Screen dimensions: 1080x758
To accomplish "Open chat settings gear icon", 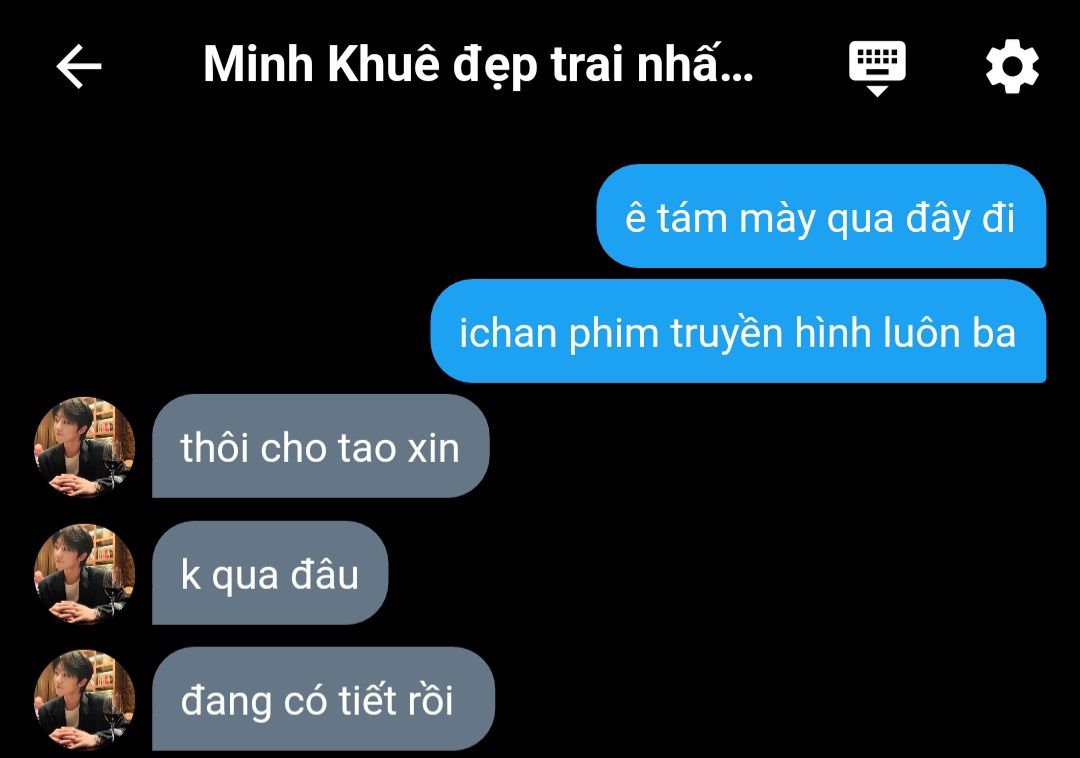I will [x=1012, y=66].
